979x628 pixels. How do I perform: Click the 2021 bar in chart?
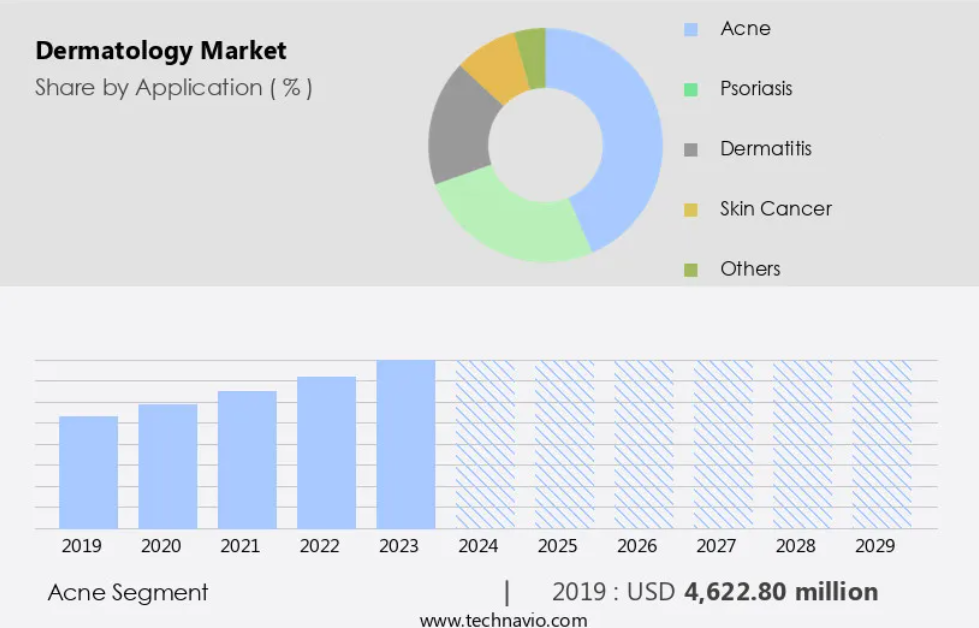coord(247,460)
